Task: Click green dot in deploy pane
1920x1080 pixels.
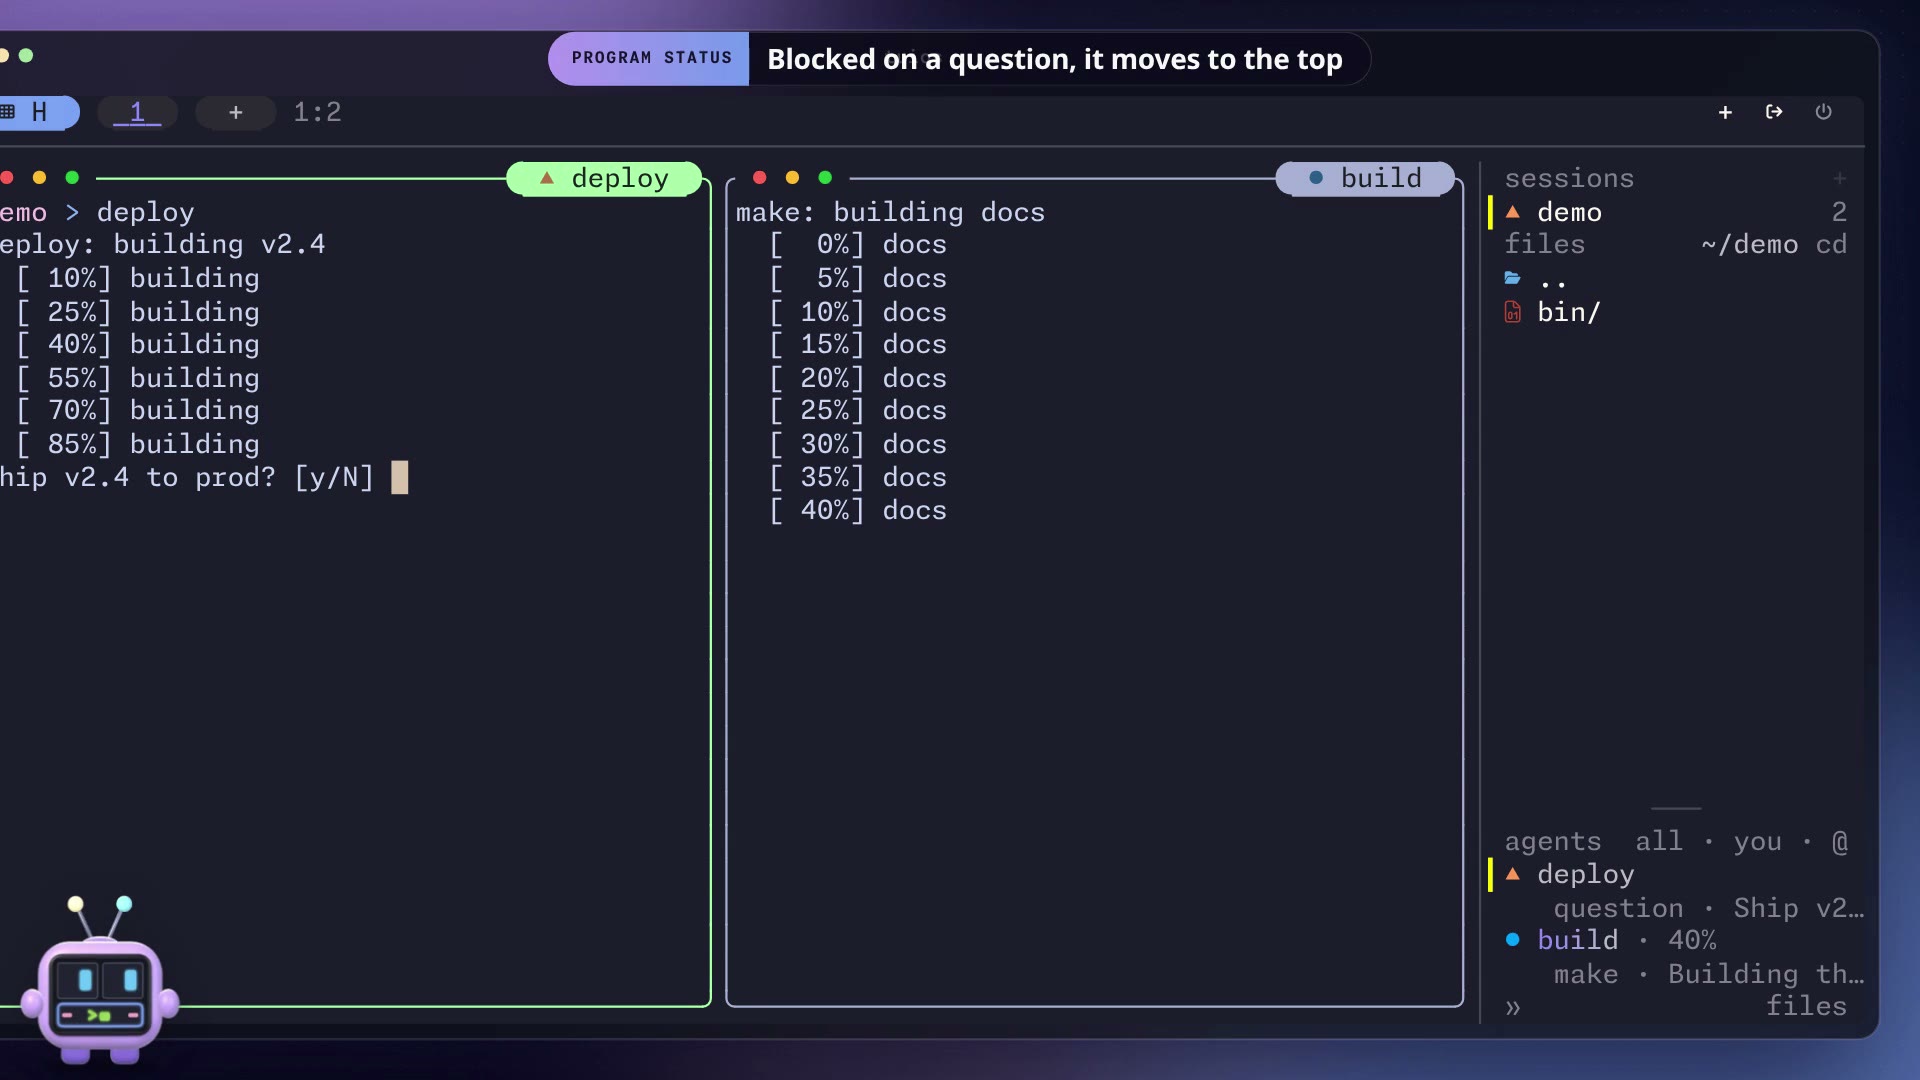Action: click(72, 178)
